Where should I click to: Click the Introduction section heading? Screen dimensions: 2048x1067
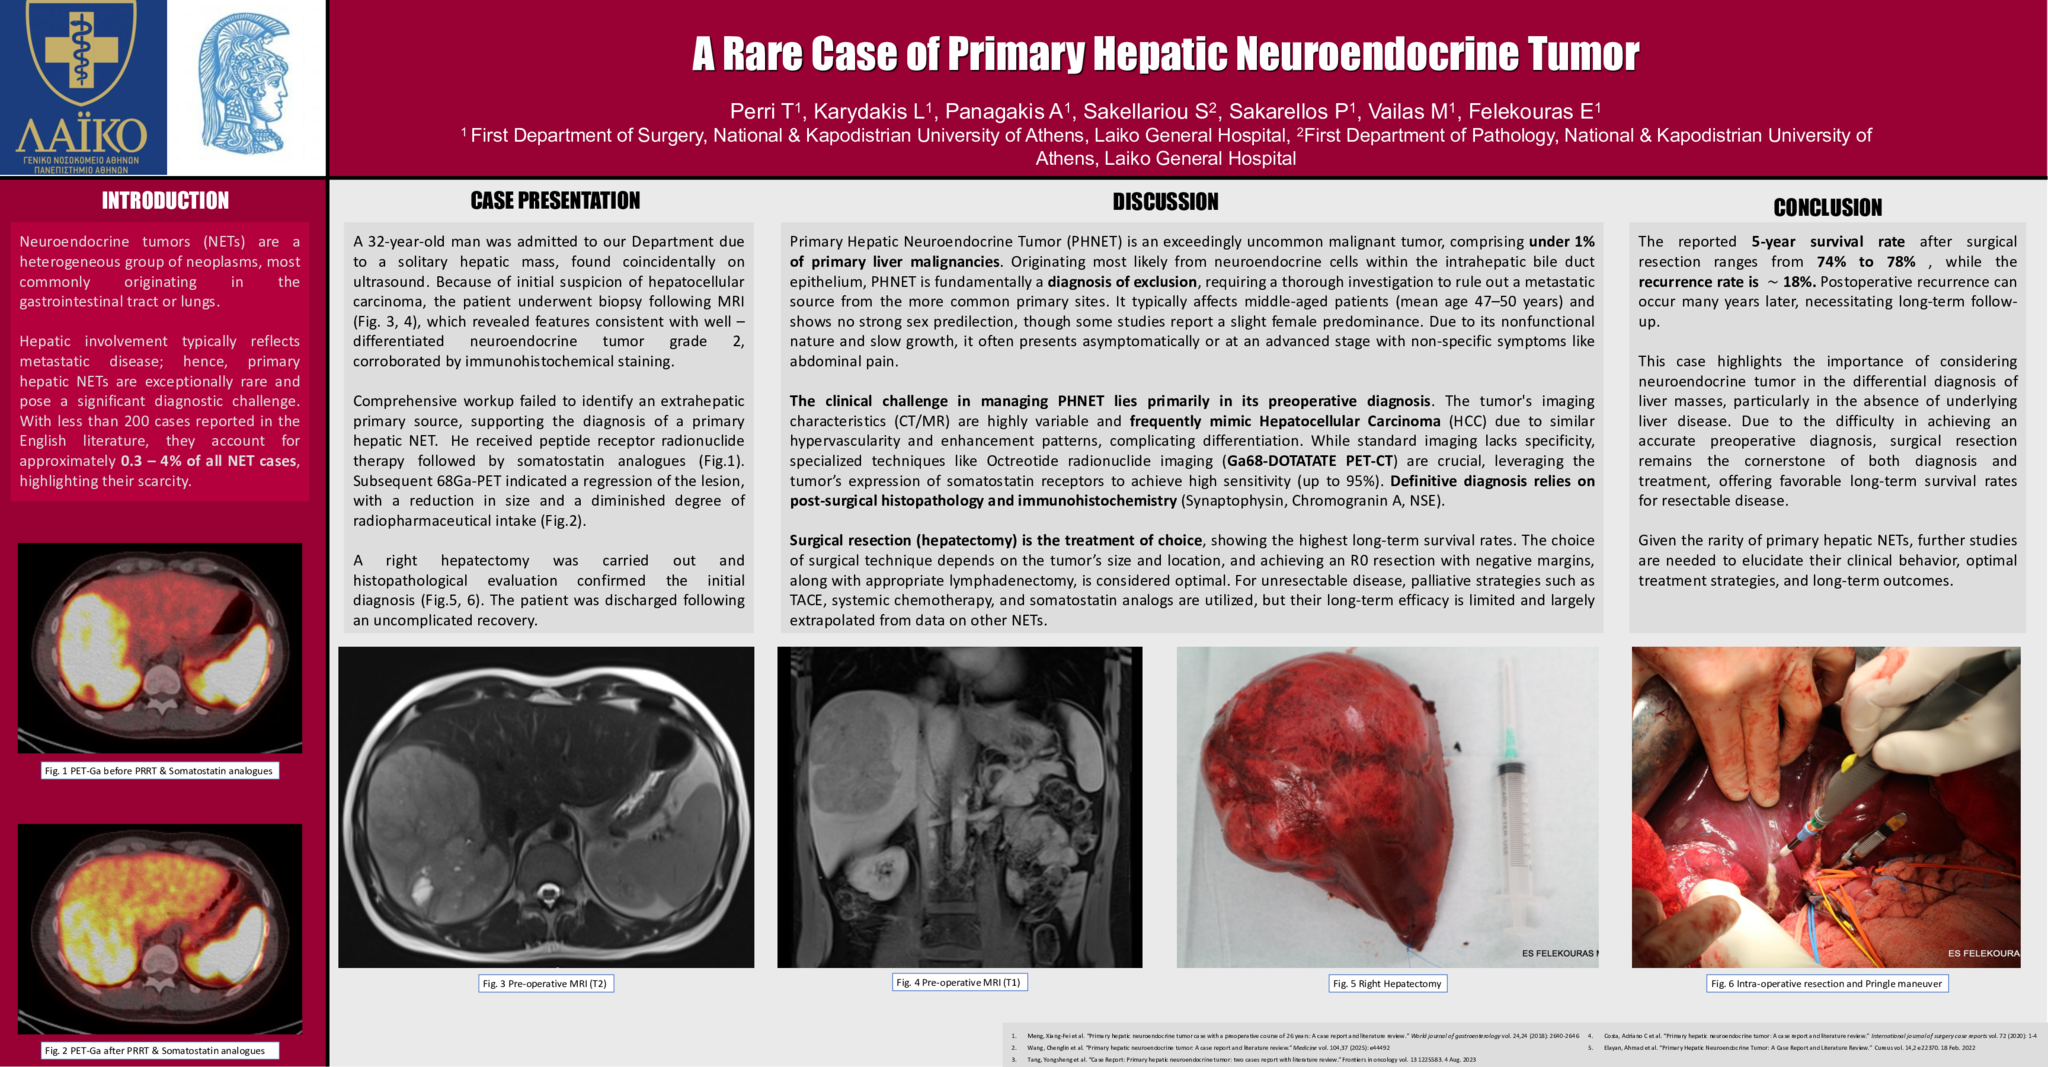coord(165,201)
